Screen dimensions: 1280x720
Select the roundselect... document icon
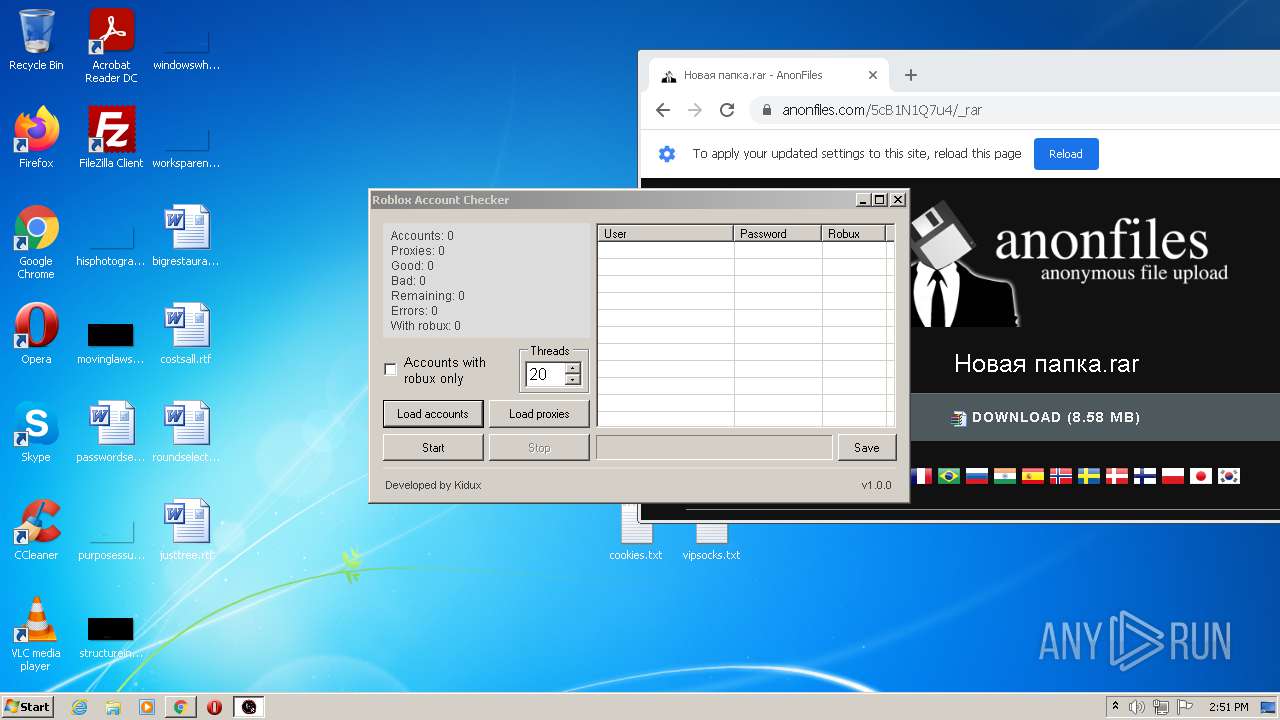[186, 432]
